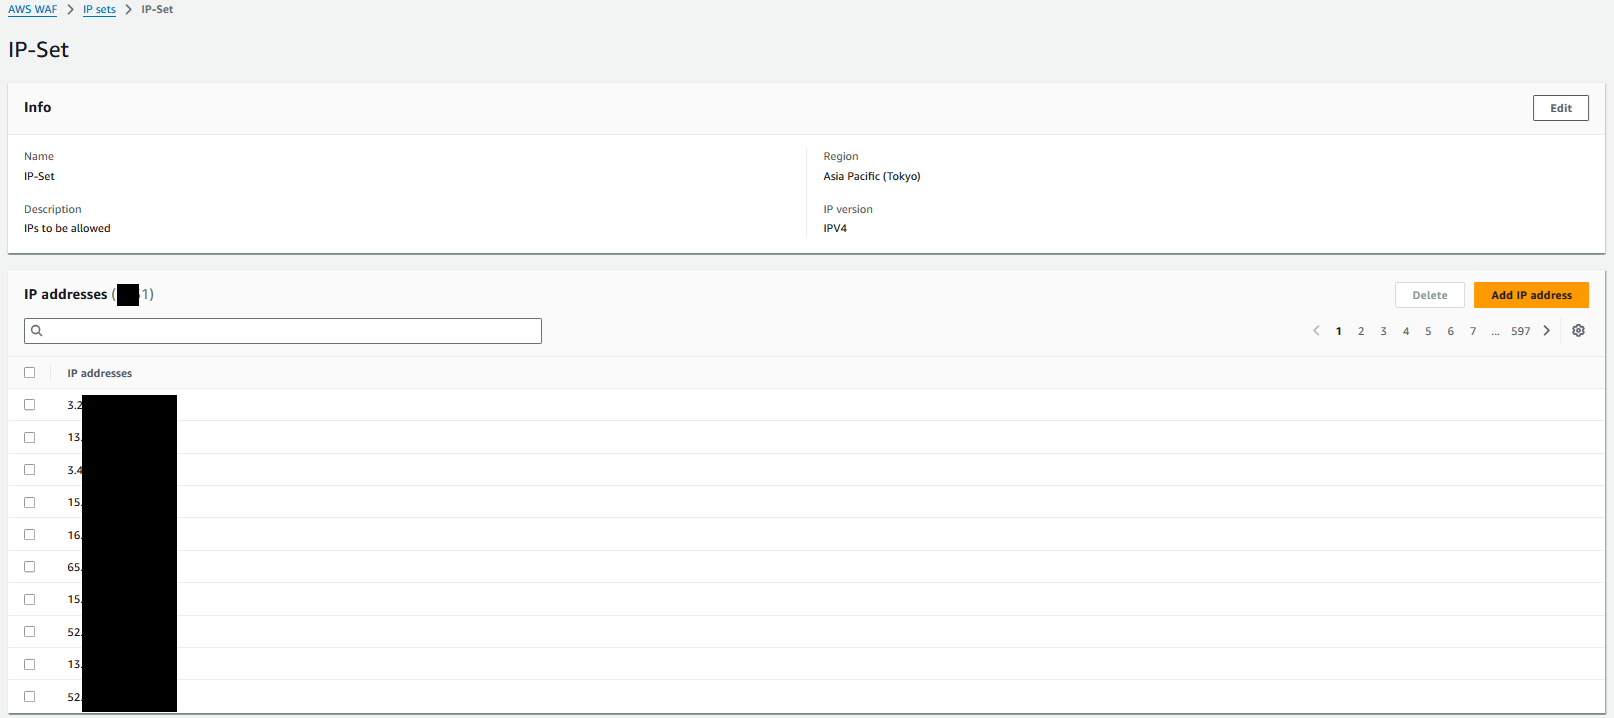
Task: Go to page 4 of IP addresses
Action: point(1406,331)
